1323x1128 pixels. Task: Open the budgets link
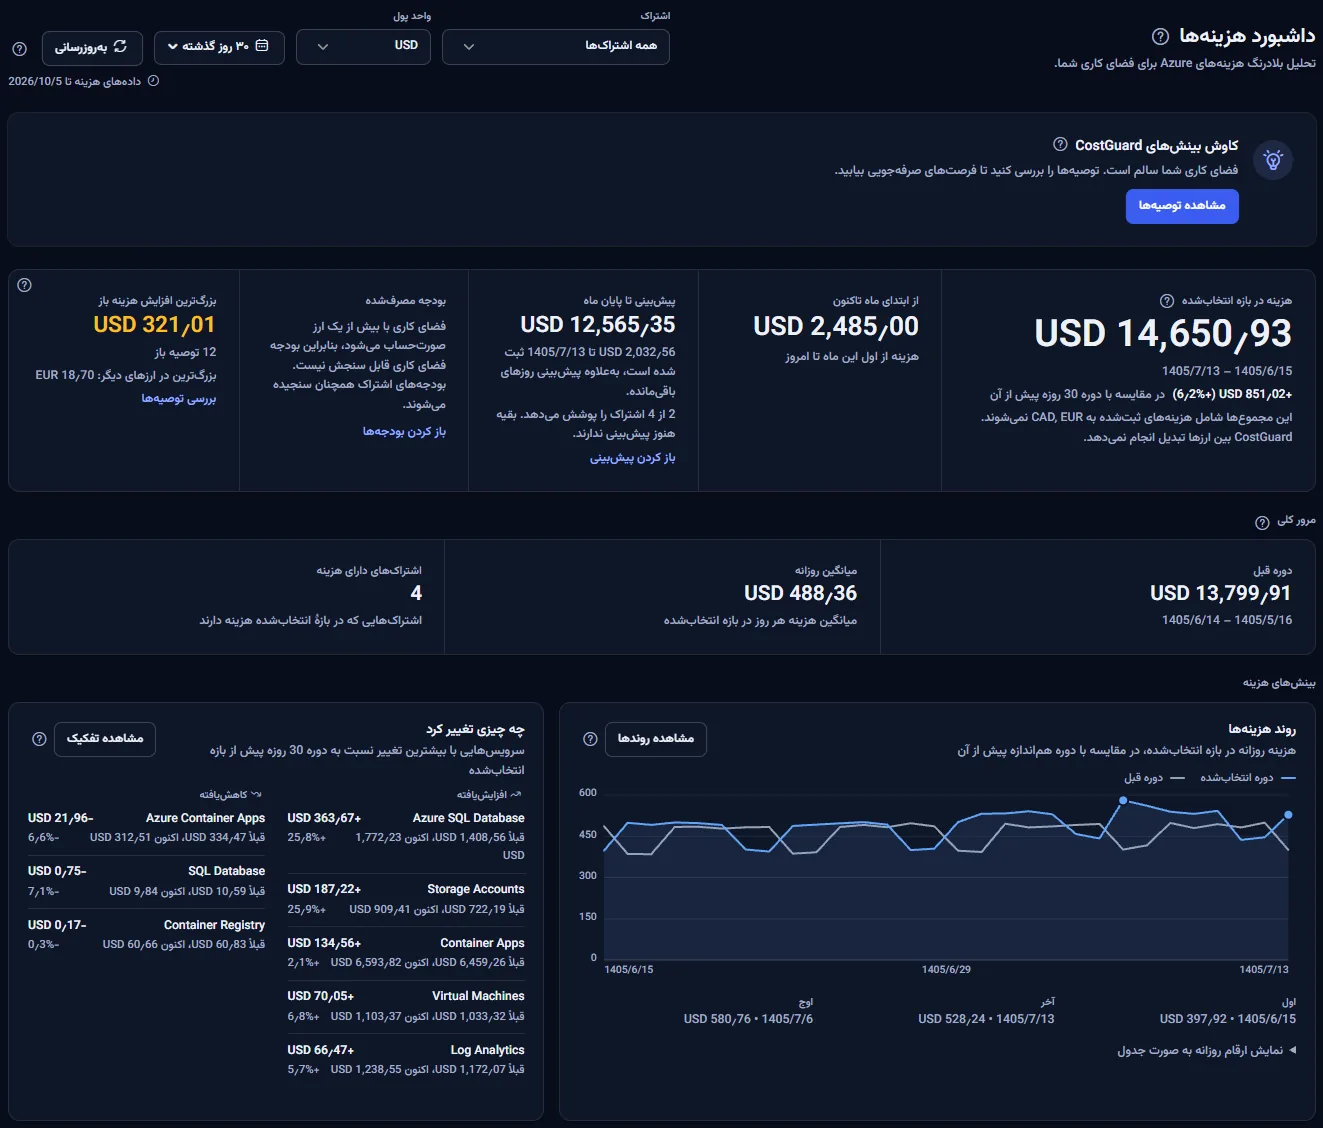(404, 432)
